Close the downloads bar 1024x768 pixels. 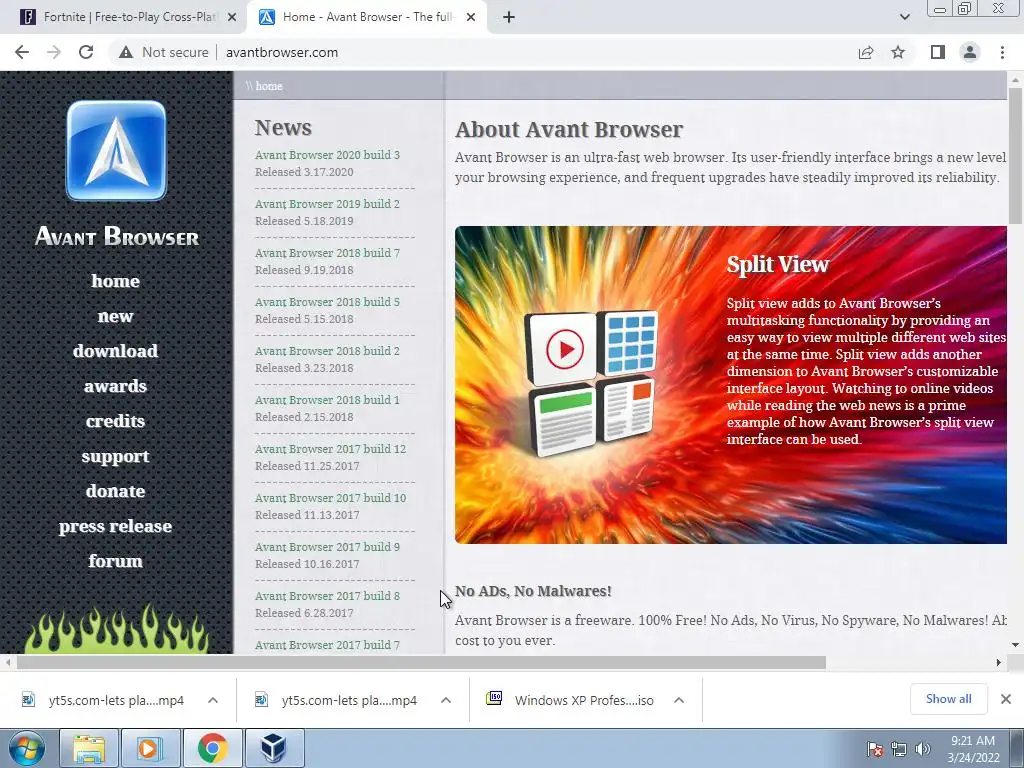[1006, 699]
